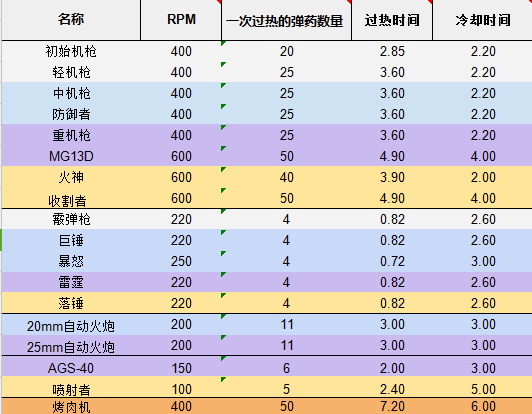Select ammo count 40 in 火神 row
The image size is (532, 414).
pos(286,177)
